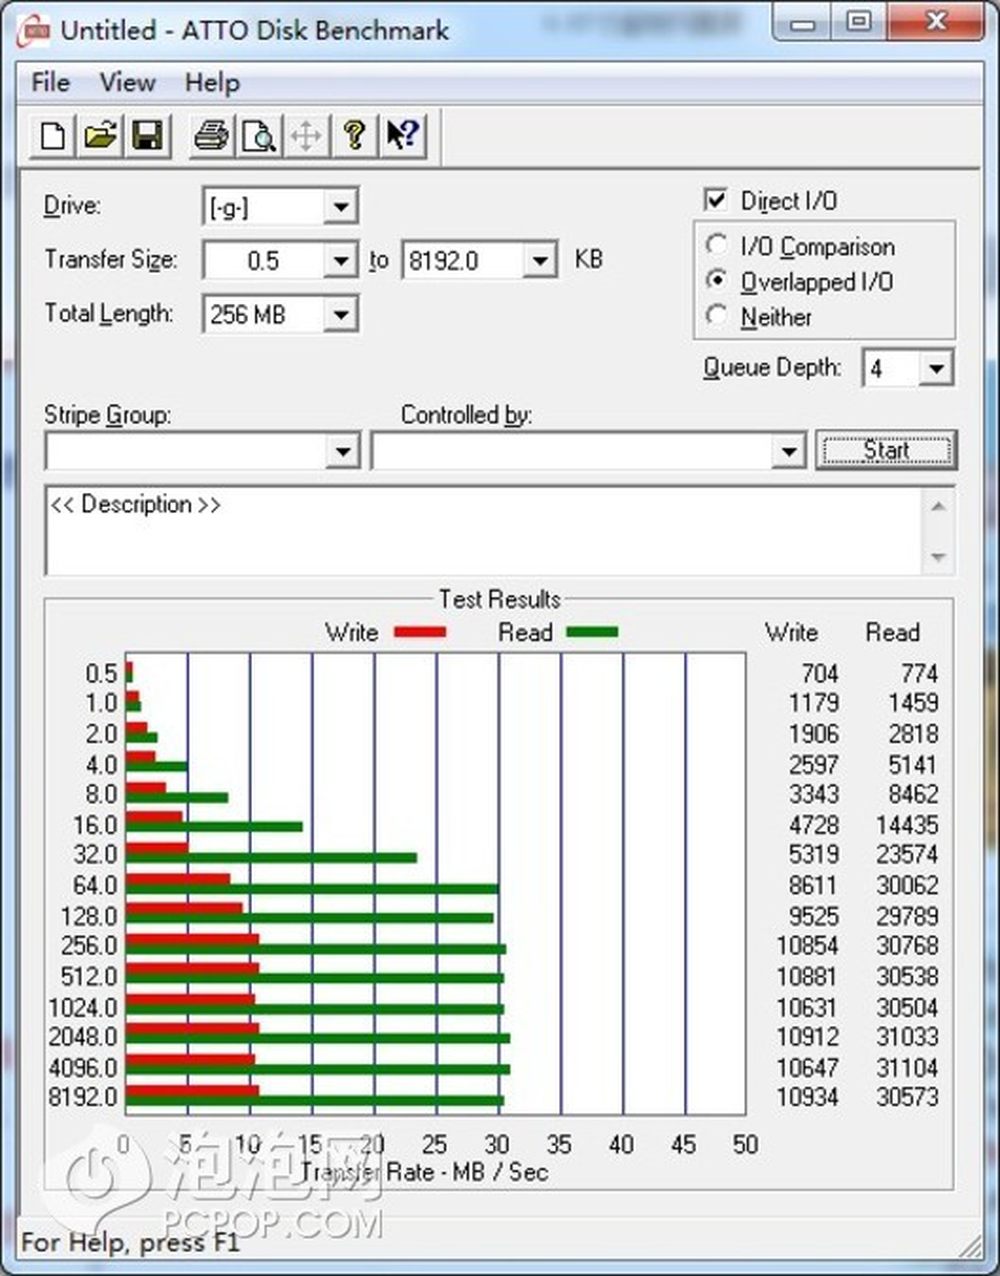Click the read value 31104

(908, 1067)
